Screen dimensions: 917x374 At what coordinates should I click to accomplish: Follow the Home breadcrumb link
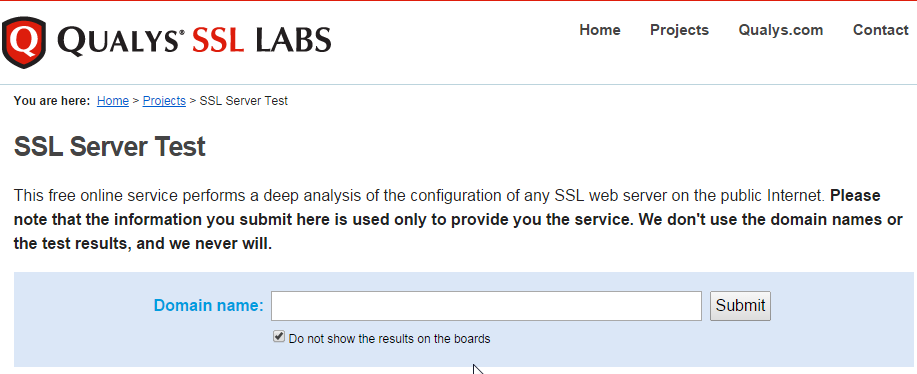point(113,101)
